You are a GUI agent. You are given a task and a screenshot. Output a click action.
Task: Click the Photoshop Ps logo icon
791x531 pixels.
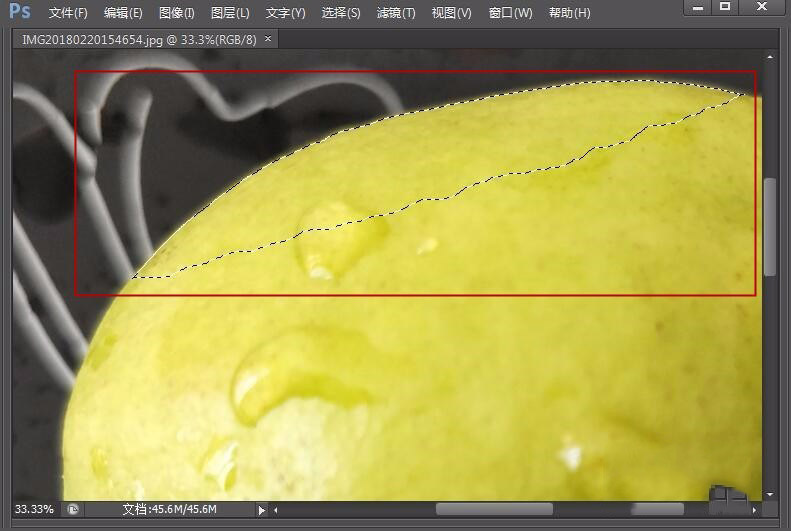coord(20,11)
